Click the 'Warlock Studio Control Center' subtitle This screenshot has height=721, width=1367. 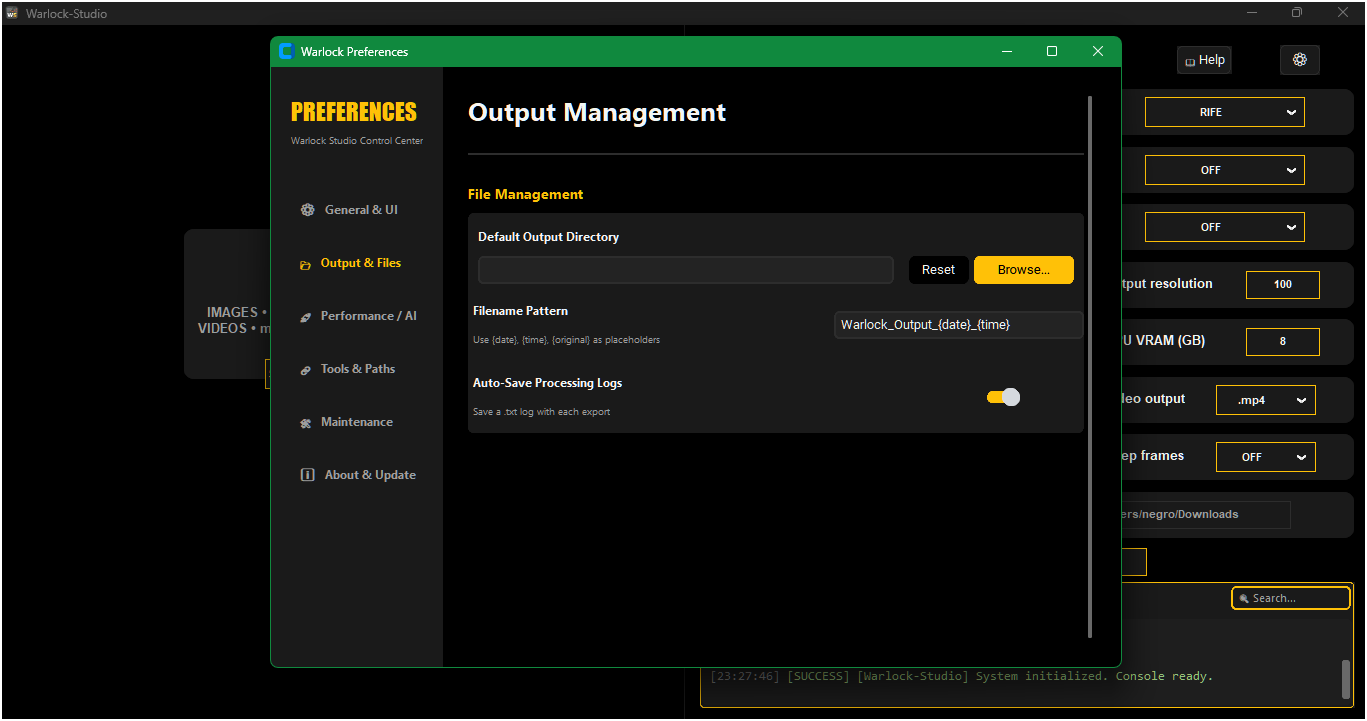[x=357, y=141]
